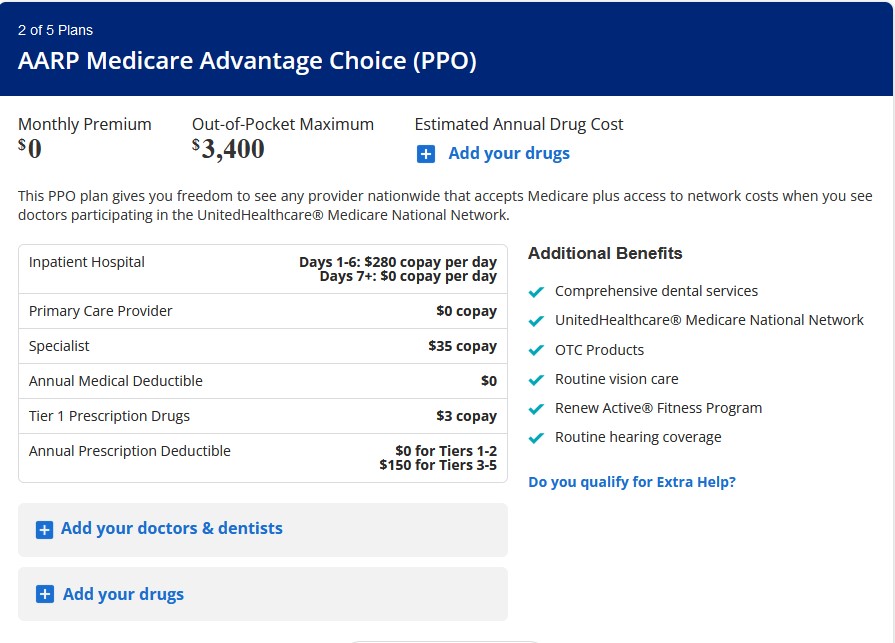Click the AARP Medicare Advantage Choice (PPO) title
The width and height of the screenshot is (895, 643).
(x=247, y=60)
